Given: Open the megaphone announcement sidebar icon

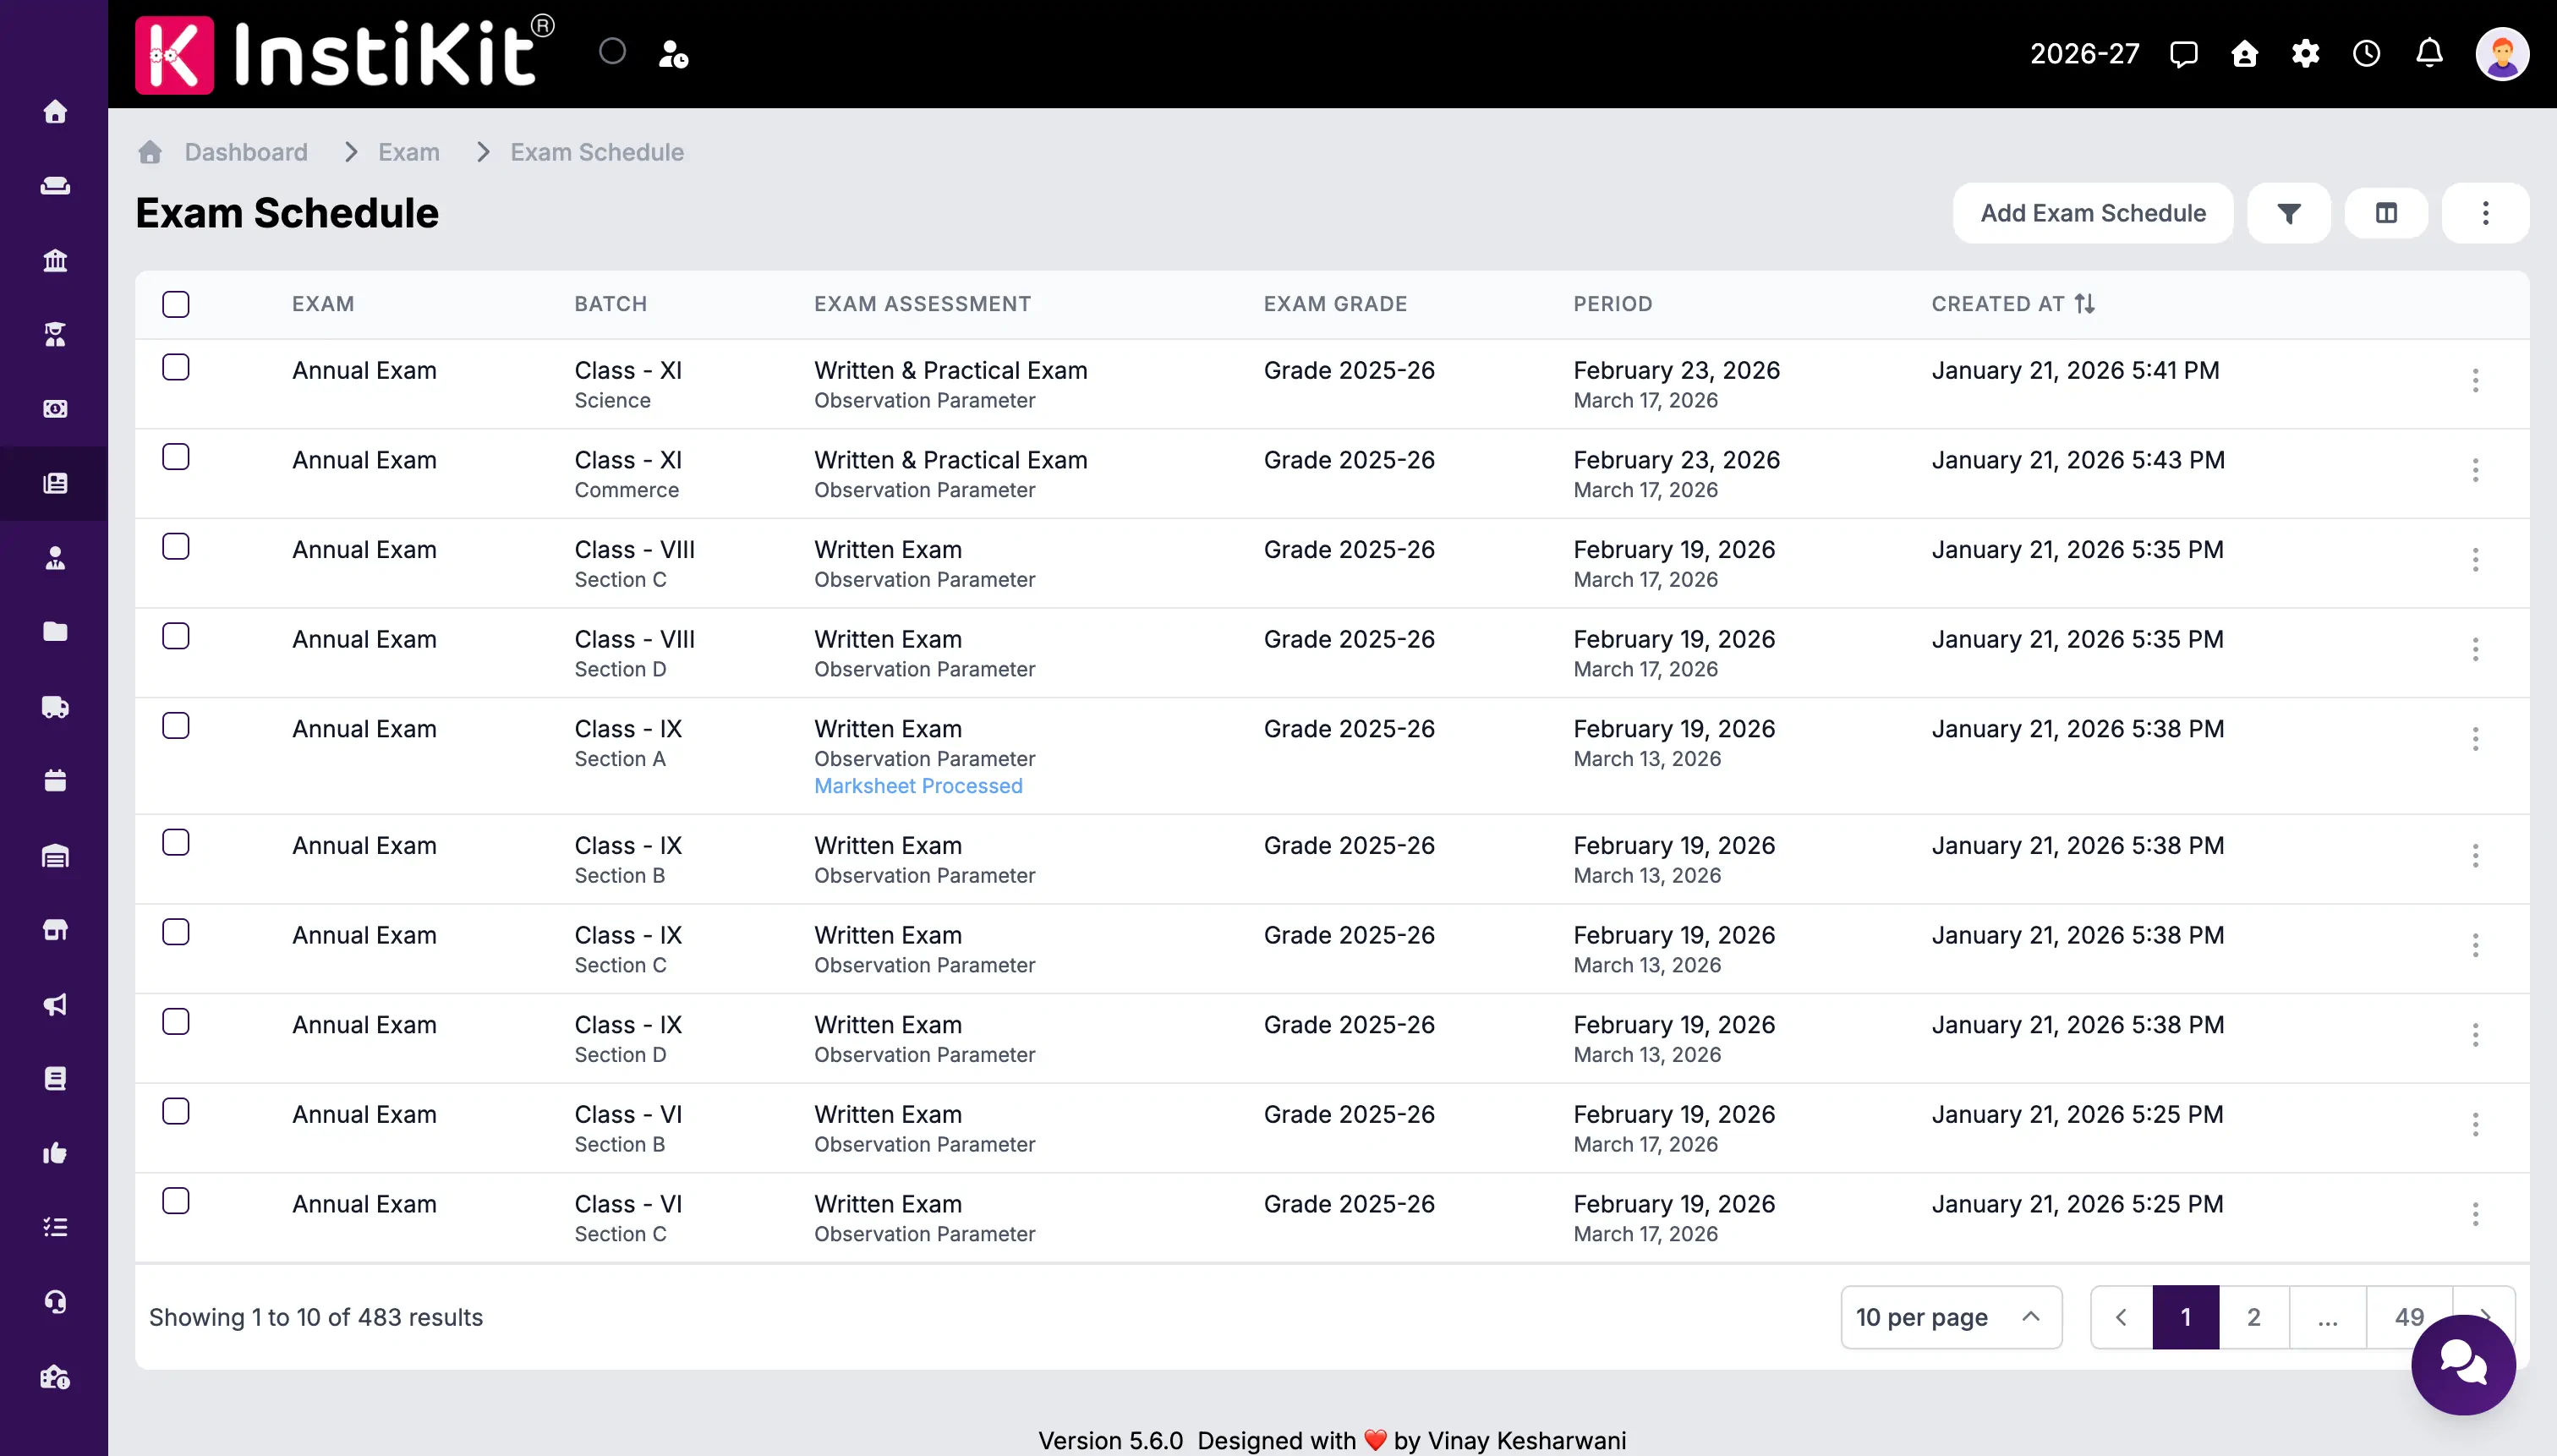Looking at the screenshot, I should click(55, 1004).
